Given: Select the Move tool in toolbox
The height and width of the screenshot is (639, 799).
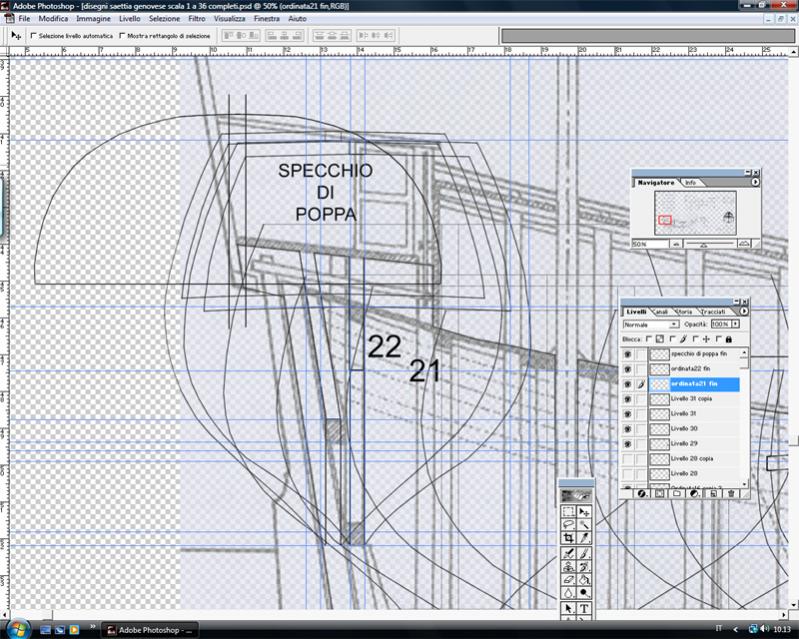Looking at the screenshot, I should (x=584, y=511).
